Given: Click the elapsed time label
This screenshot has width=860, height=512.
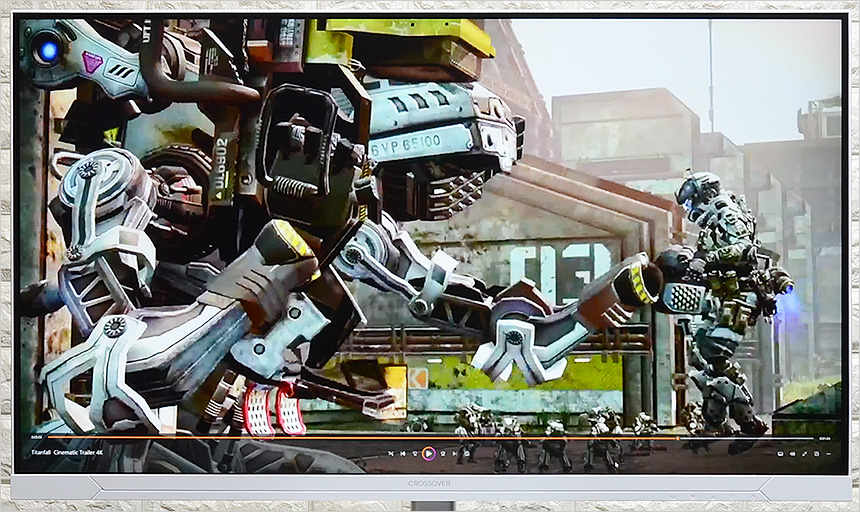Looking at the screenshot, I should [x=37, y=437].
